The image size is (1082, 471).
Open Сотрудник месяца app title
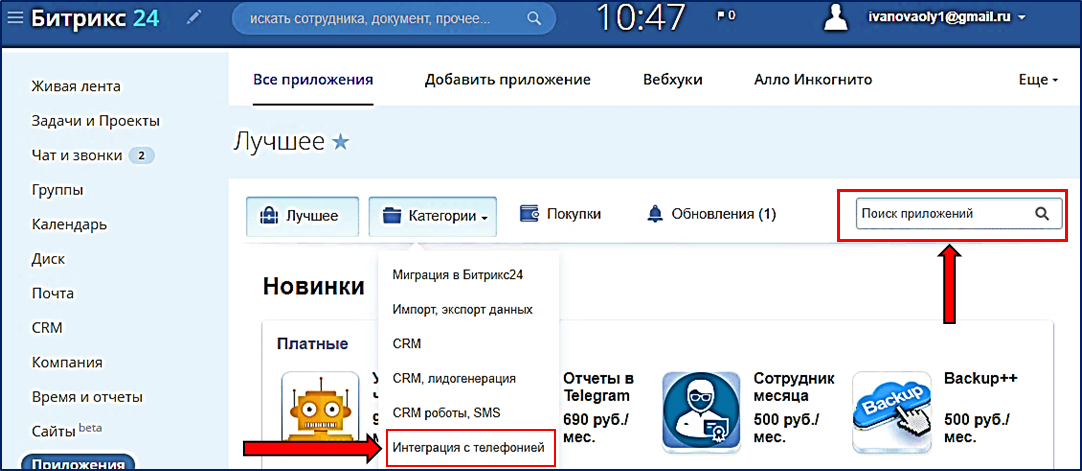coord(794,387)
